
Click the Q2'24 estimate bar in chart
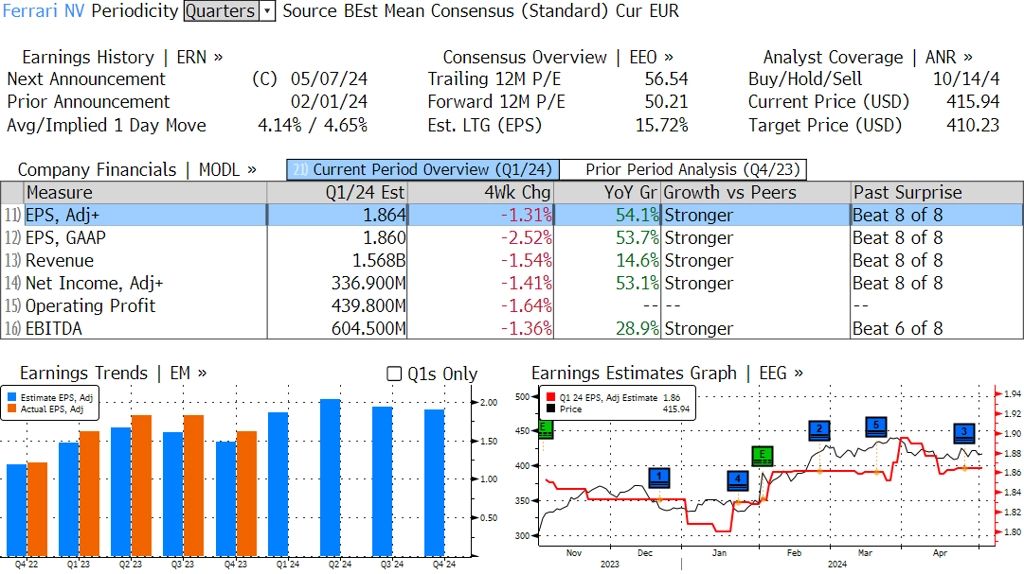[330, 477]
